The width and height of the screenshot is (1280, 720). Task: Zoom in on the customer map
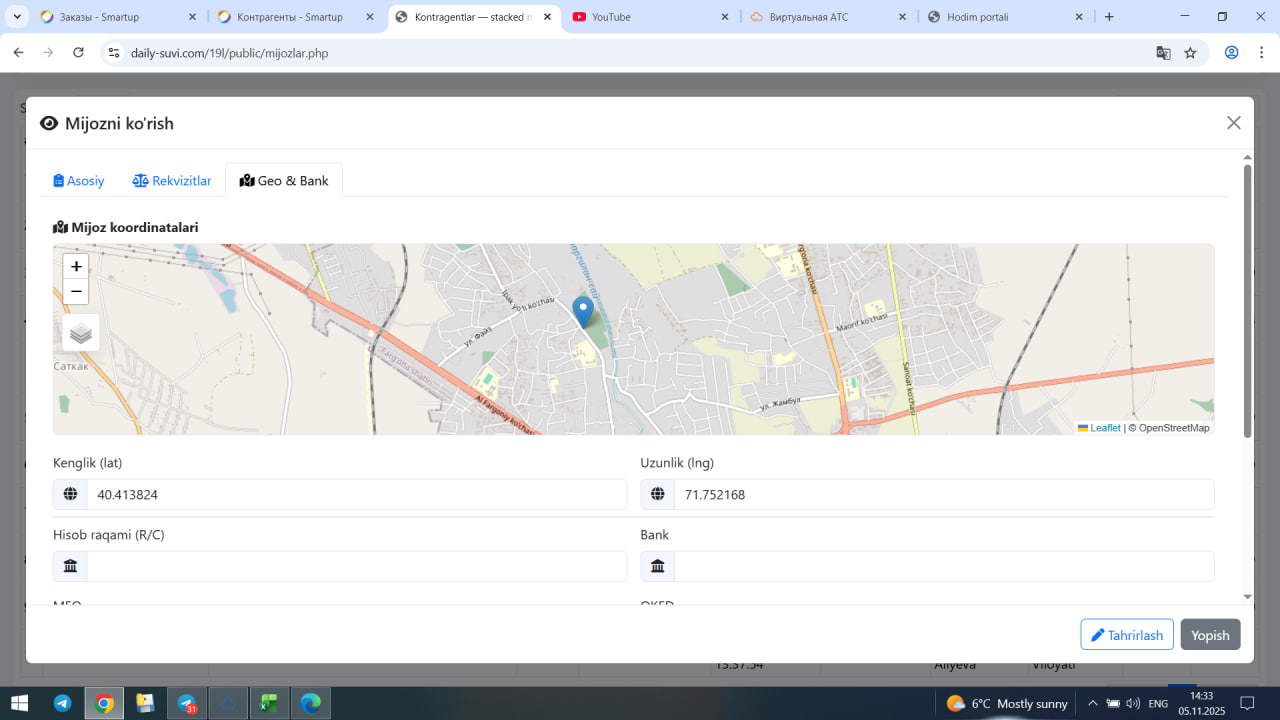76,266
